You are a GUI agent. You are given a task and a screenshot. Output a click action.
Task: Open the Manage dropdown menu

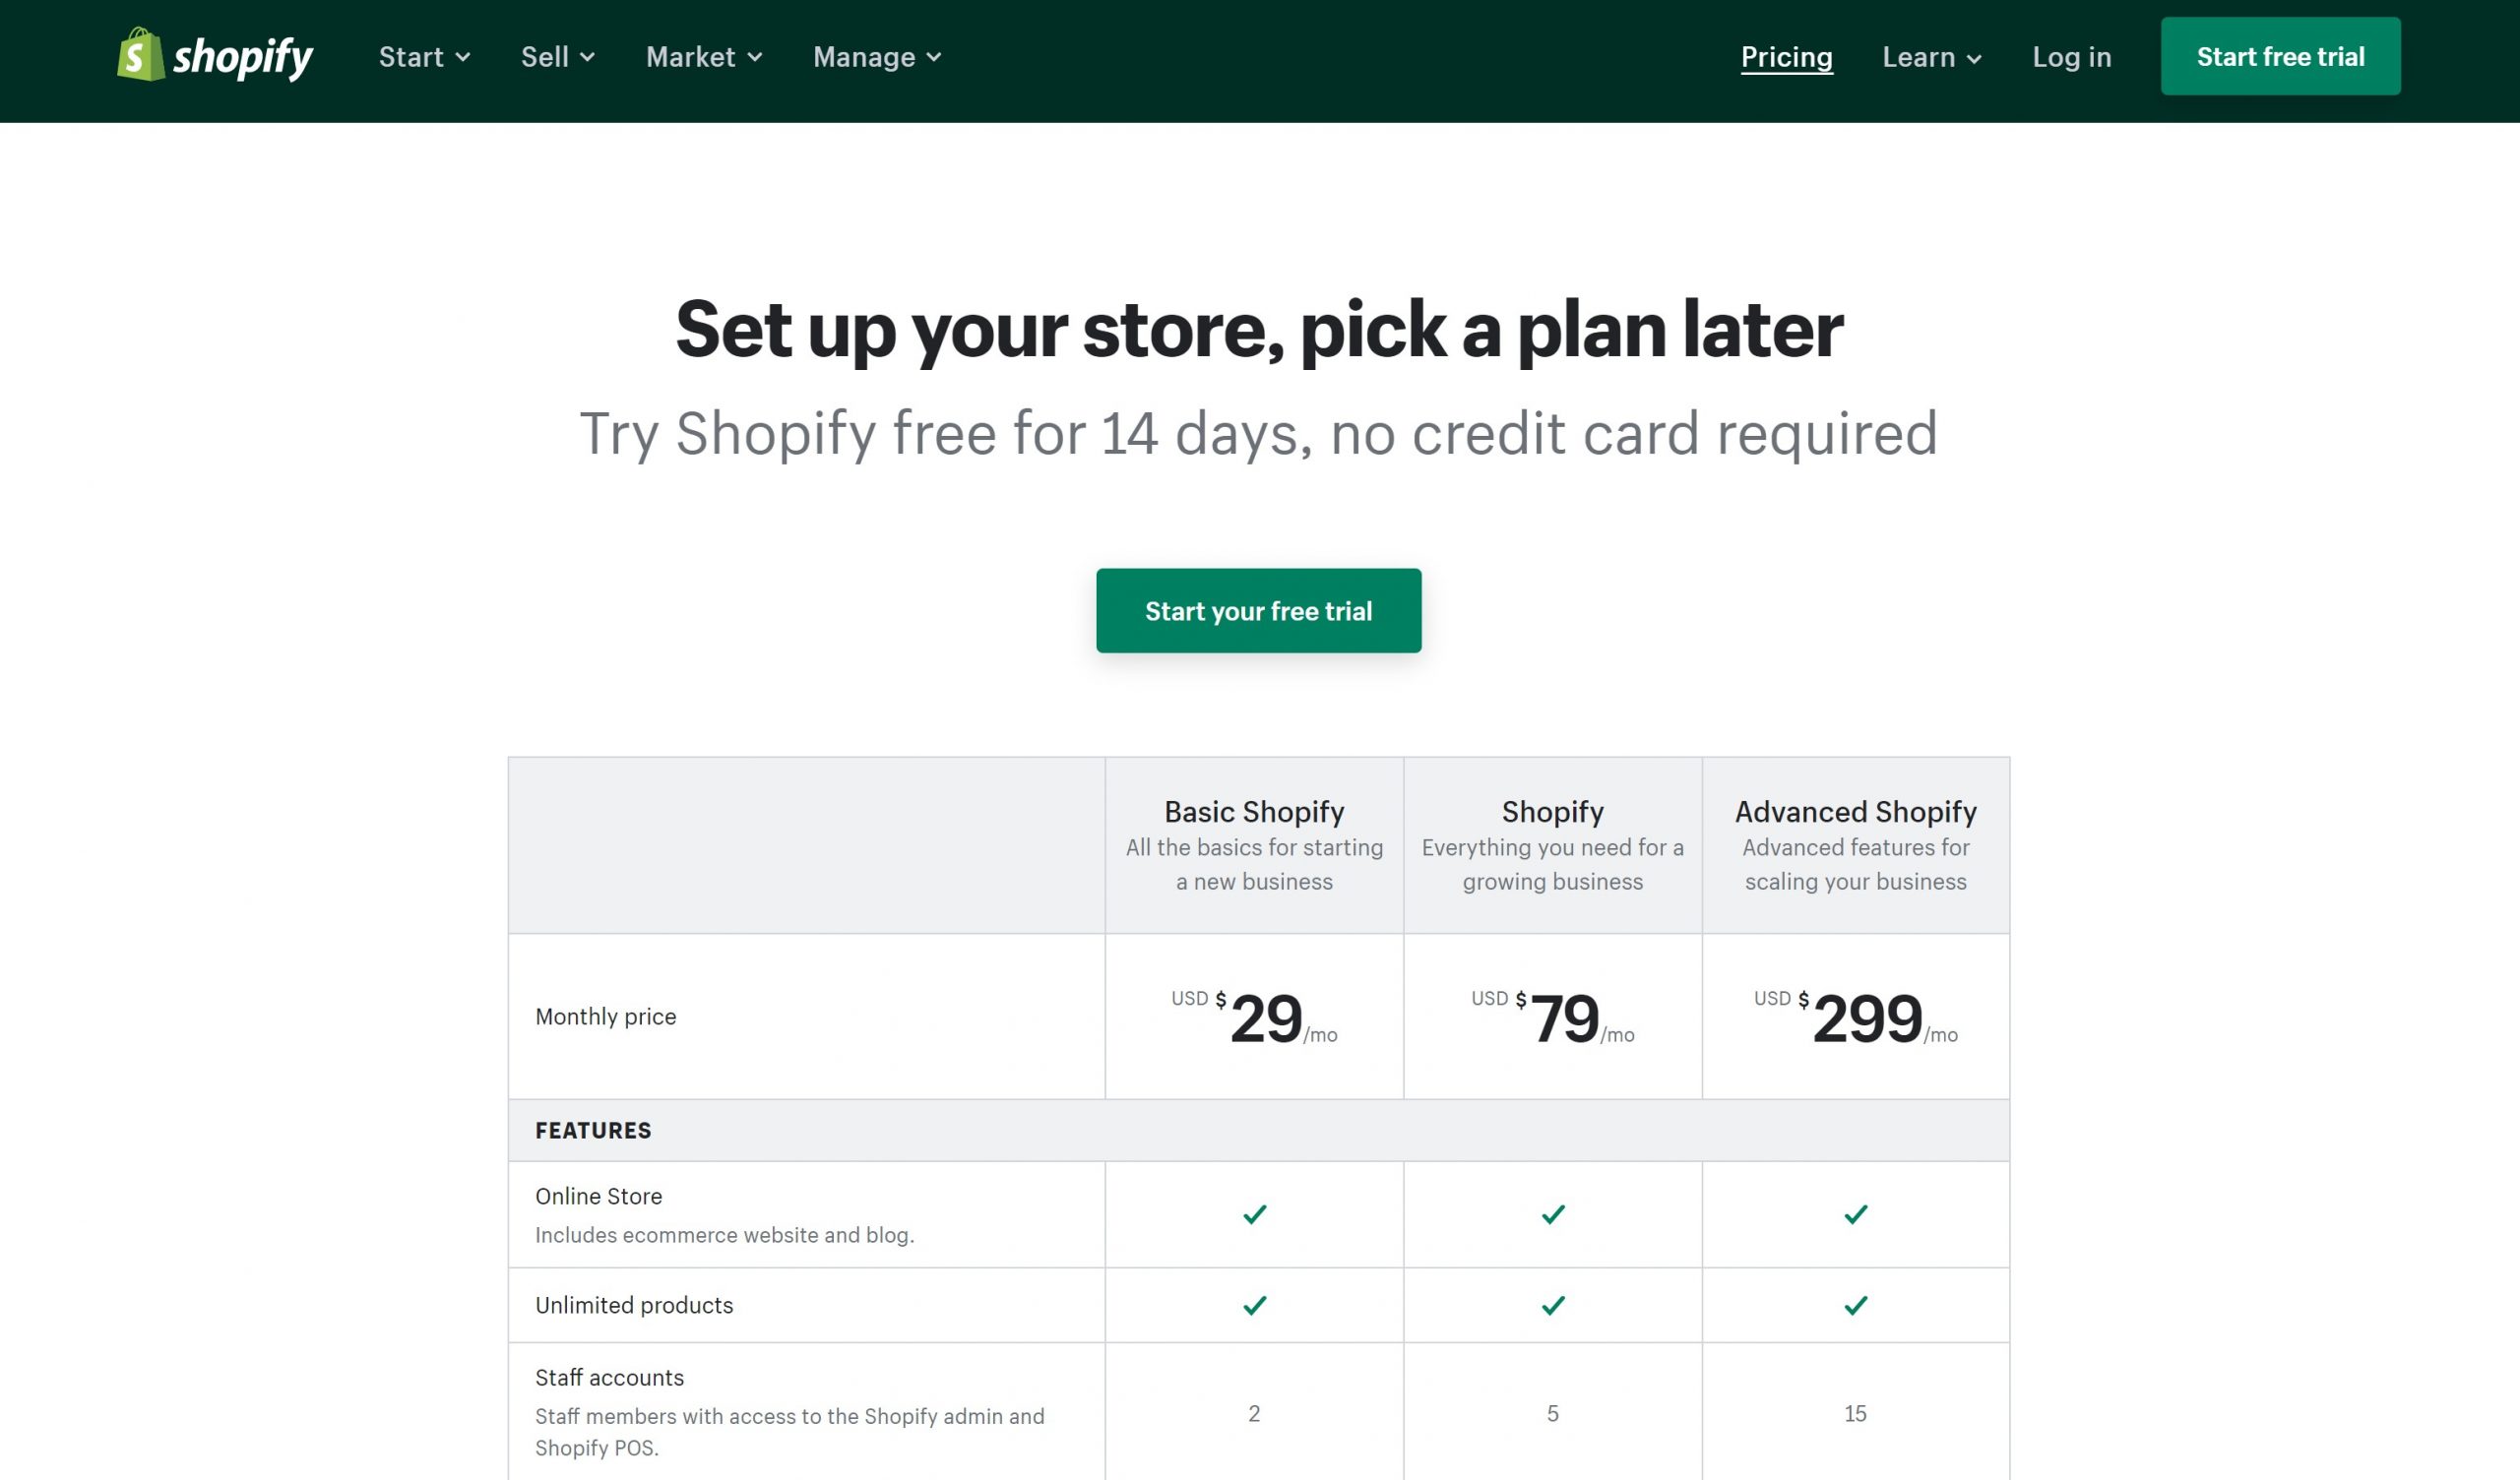tap(877, 57)
